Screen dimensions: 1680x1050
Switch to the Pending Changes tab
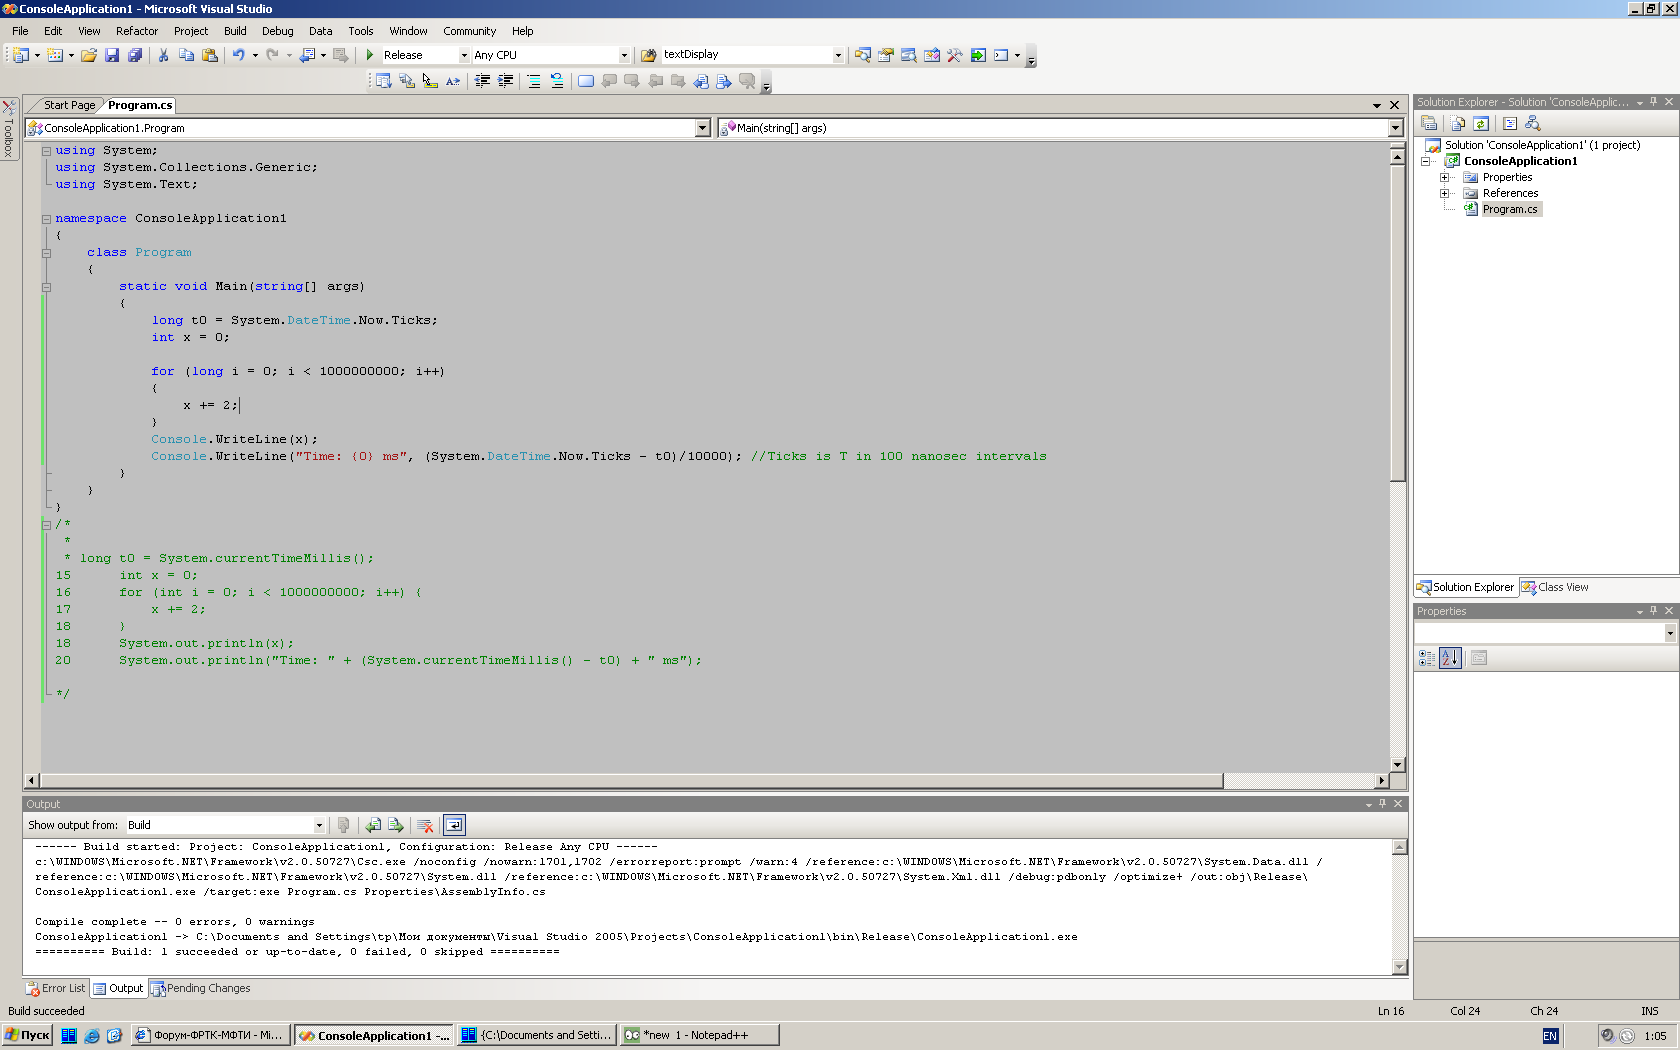[x=201, y=988]
